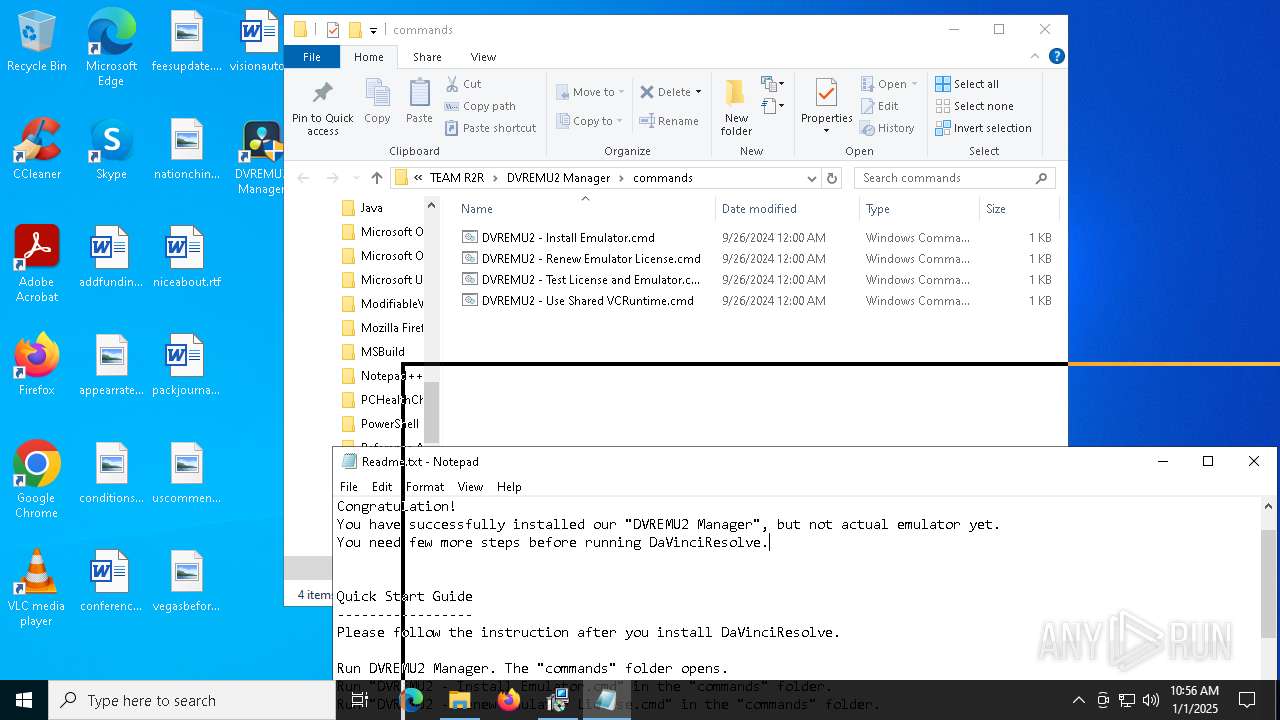
Task: Click Select all in ribbon
Action: coord(967,84)
